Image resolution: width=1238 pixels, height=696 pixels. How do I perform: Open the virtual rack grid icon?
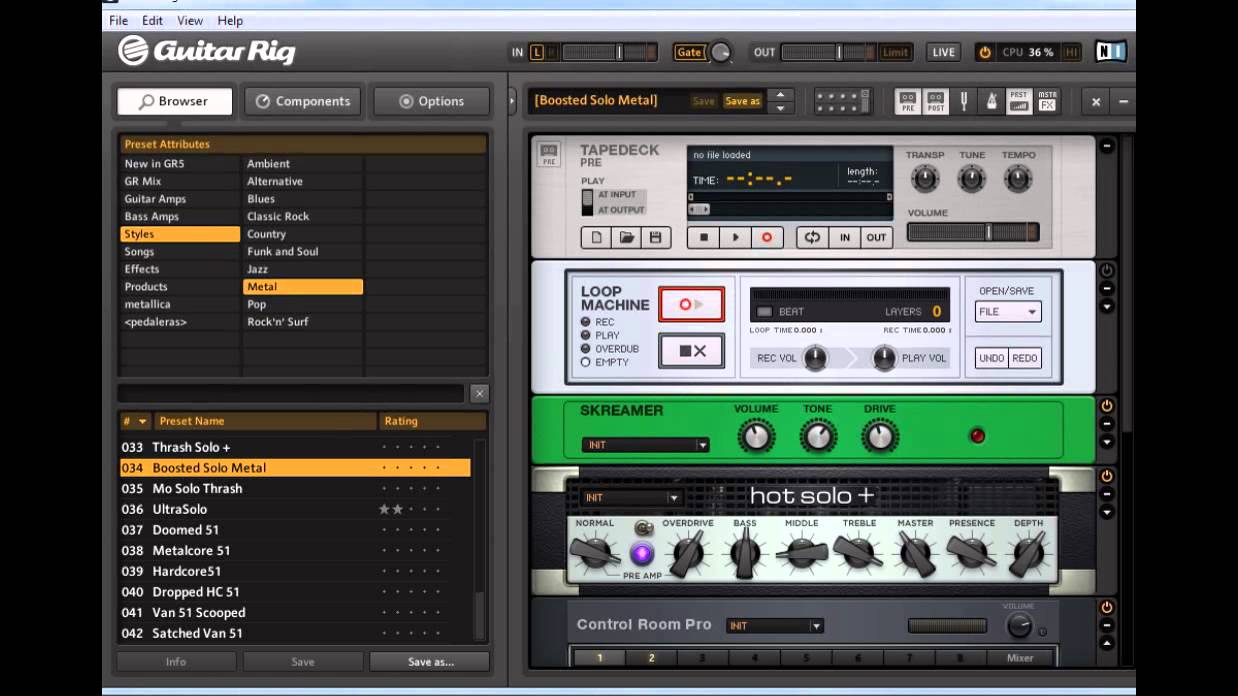coord(843,101)
